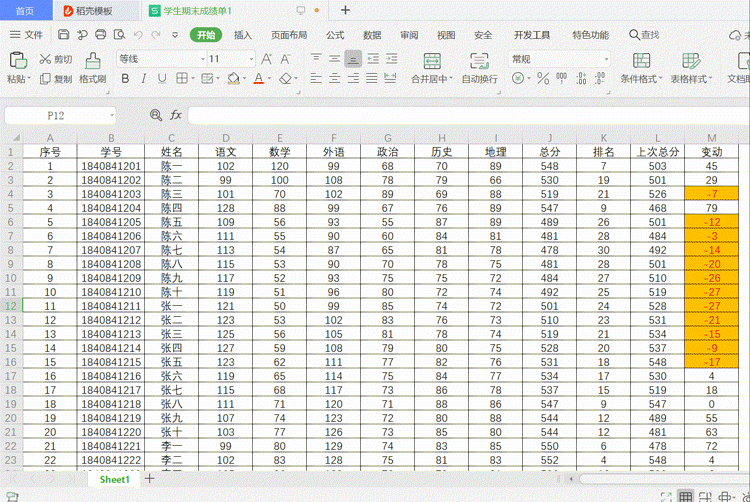The image size is (750, 502).
Task: Open the font size 11 dropdown
Action: click(251, 59)
